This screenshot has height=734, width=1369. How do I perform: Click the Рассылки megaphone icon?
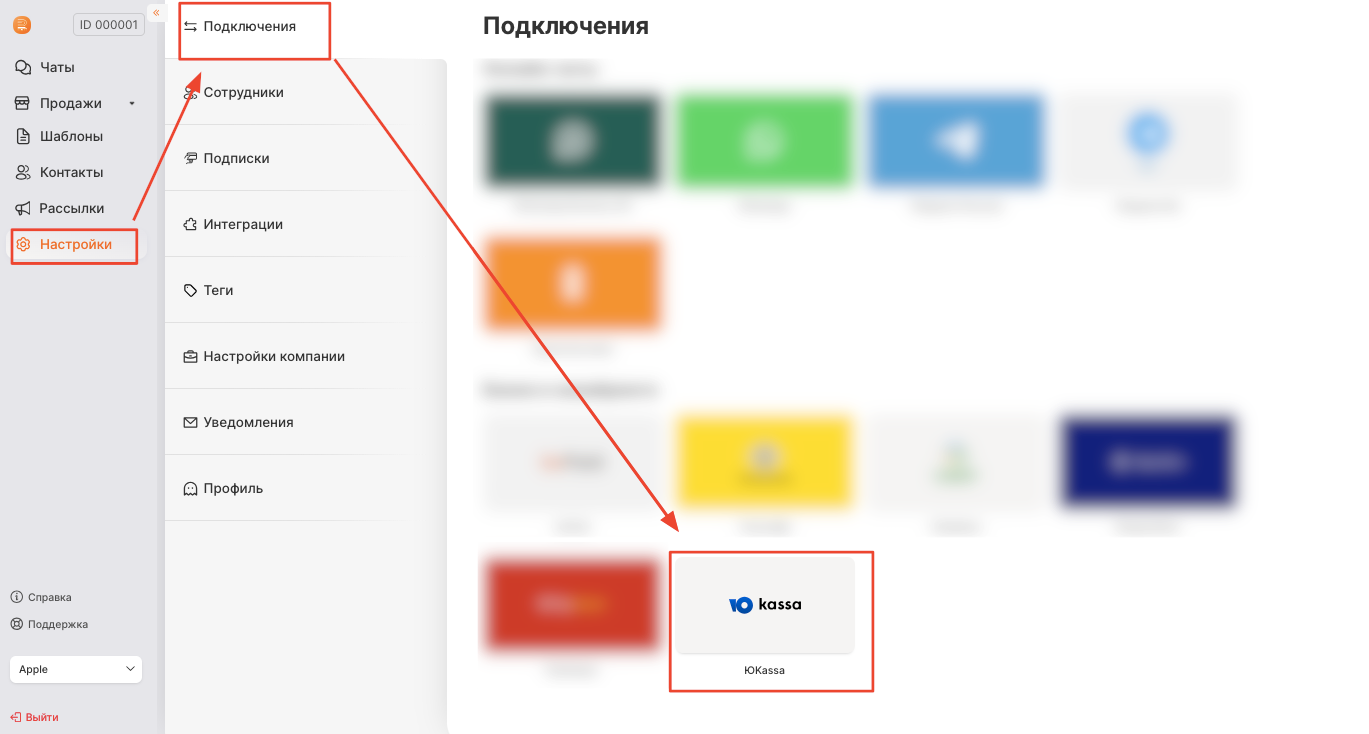coord(23,209)
